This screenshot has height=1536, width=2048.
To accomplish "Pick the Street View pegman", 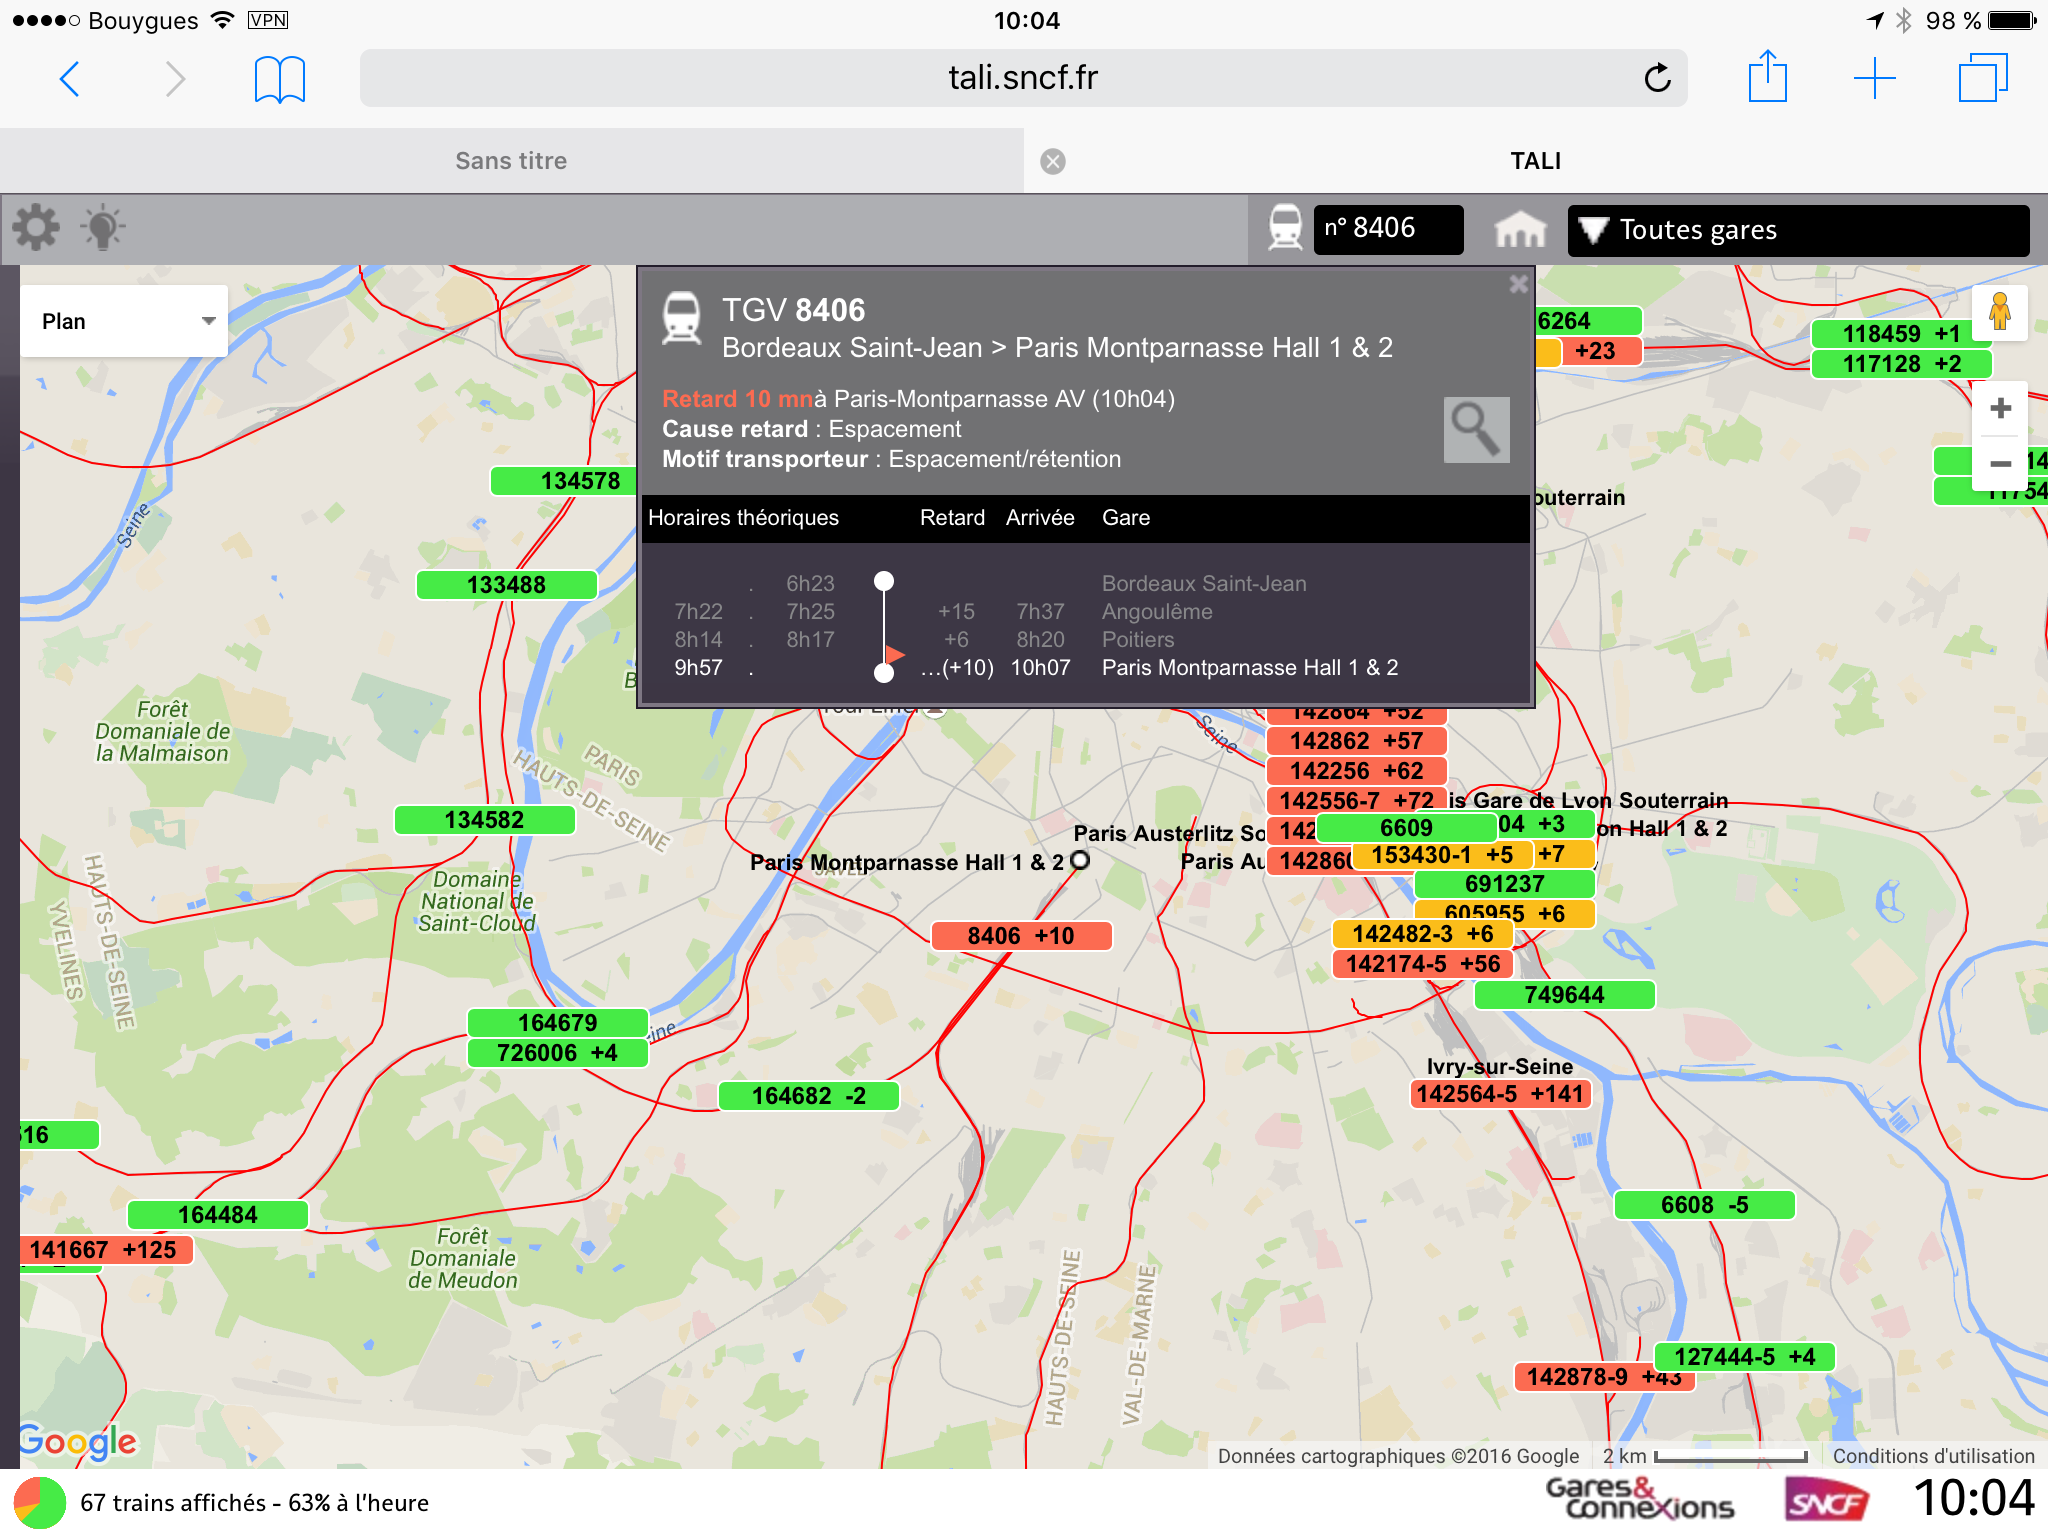I will tap(2000, 312).
